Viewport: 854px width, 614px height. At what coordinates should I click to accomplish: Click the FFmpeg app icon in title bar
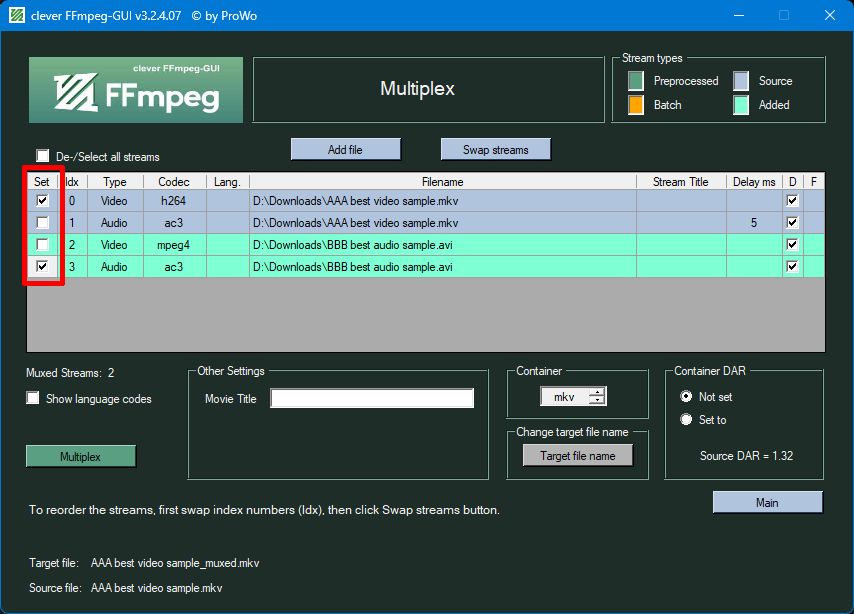17,15
